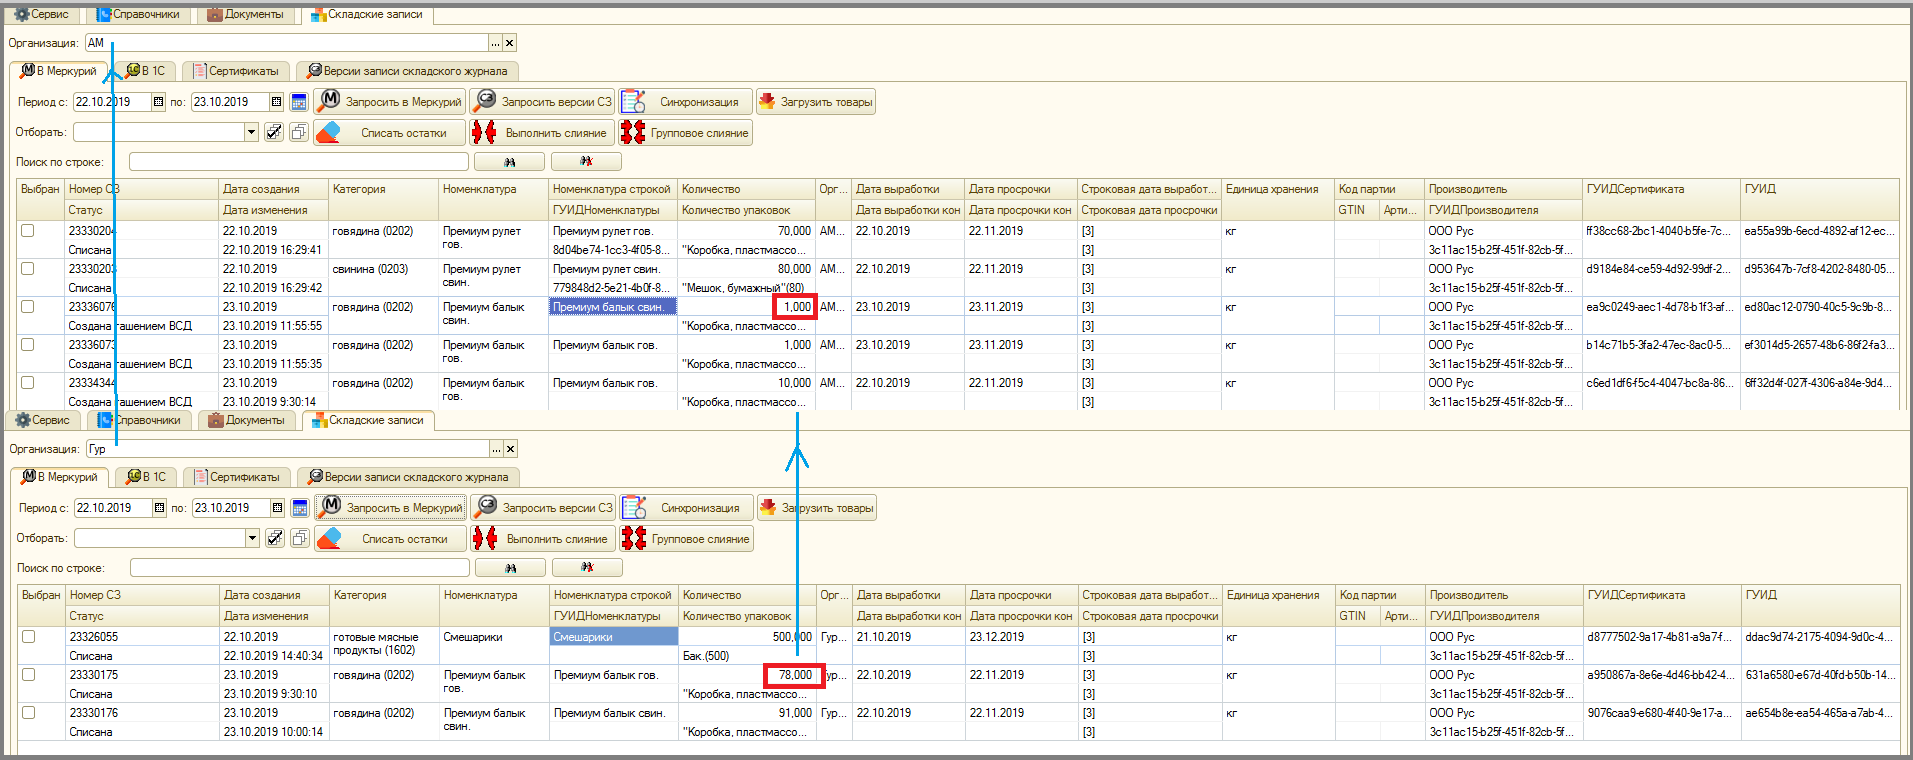Screen dimensions: 1913x760
Task: Click Запросить в Меркурий in the АМ organization window
Action: click(x=390, y=102)
